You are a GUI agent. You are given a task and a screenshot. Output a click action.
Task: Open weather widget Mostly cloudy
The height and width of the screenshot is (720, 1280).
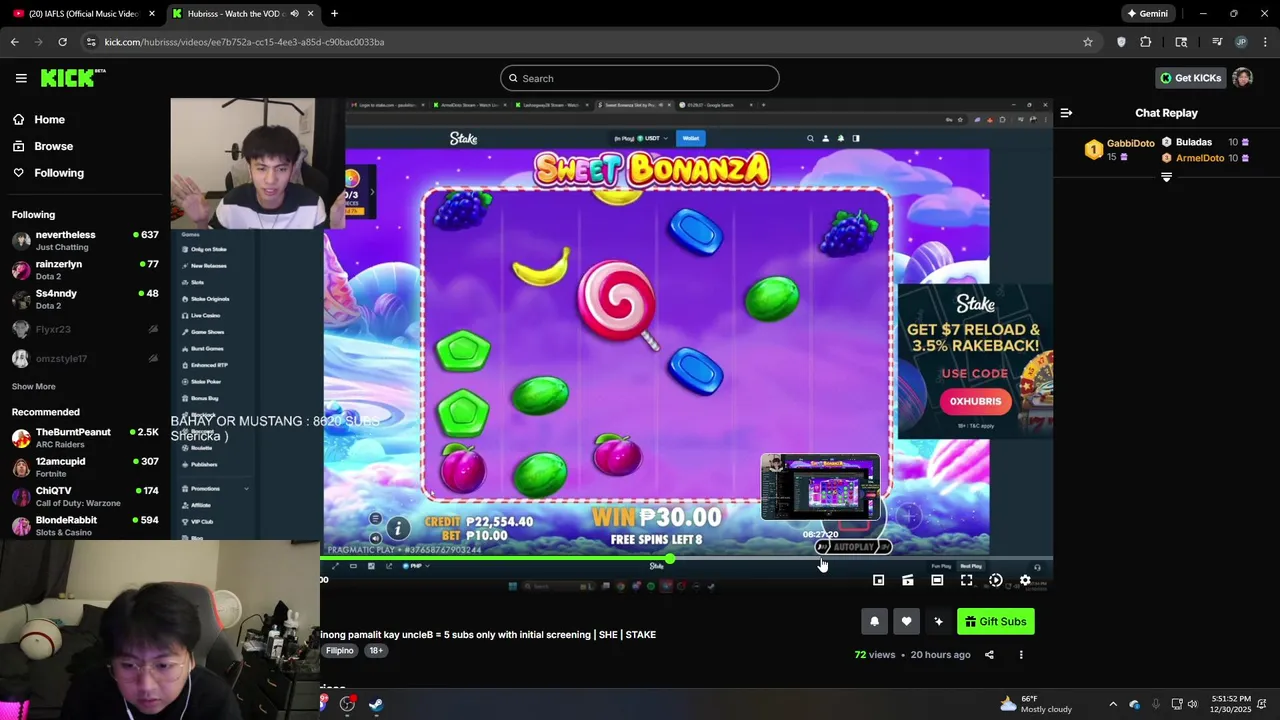tap(1035, 704)
